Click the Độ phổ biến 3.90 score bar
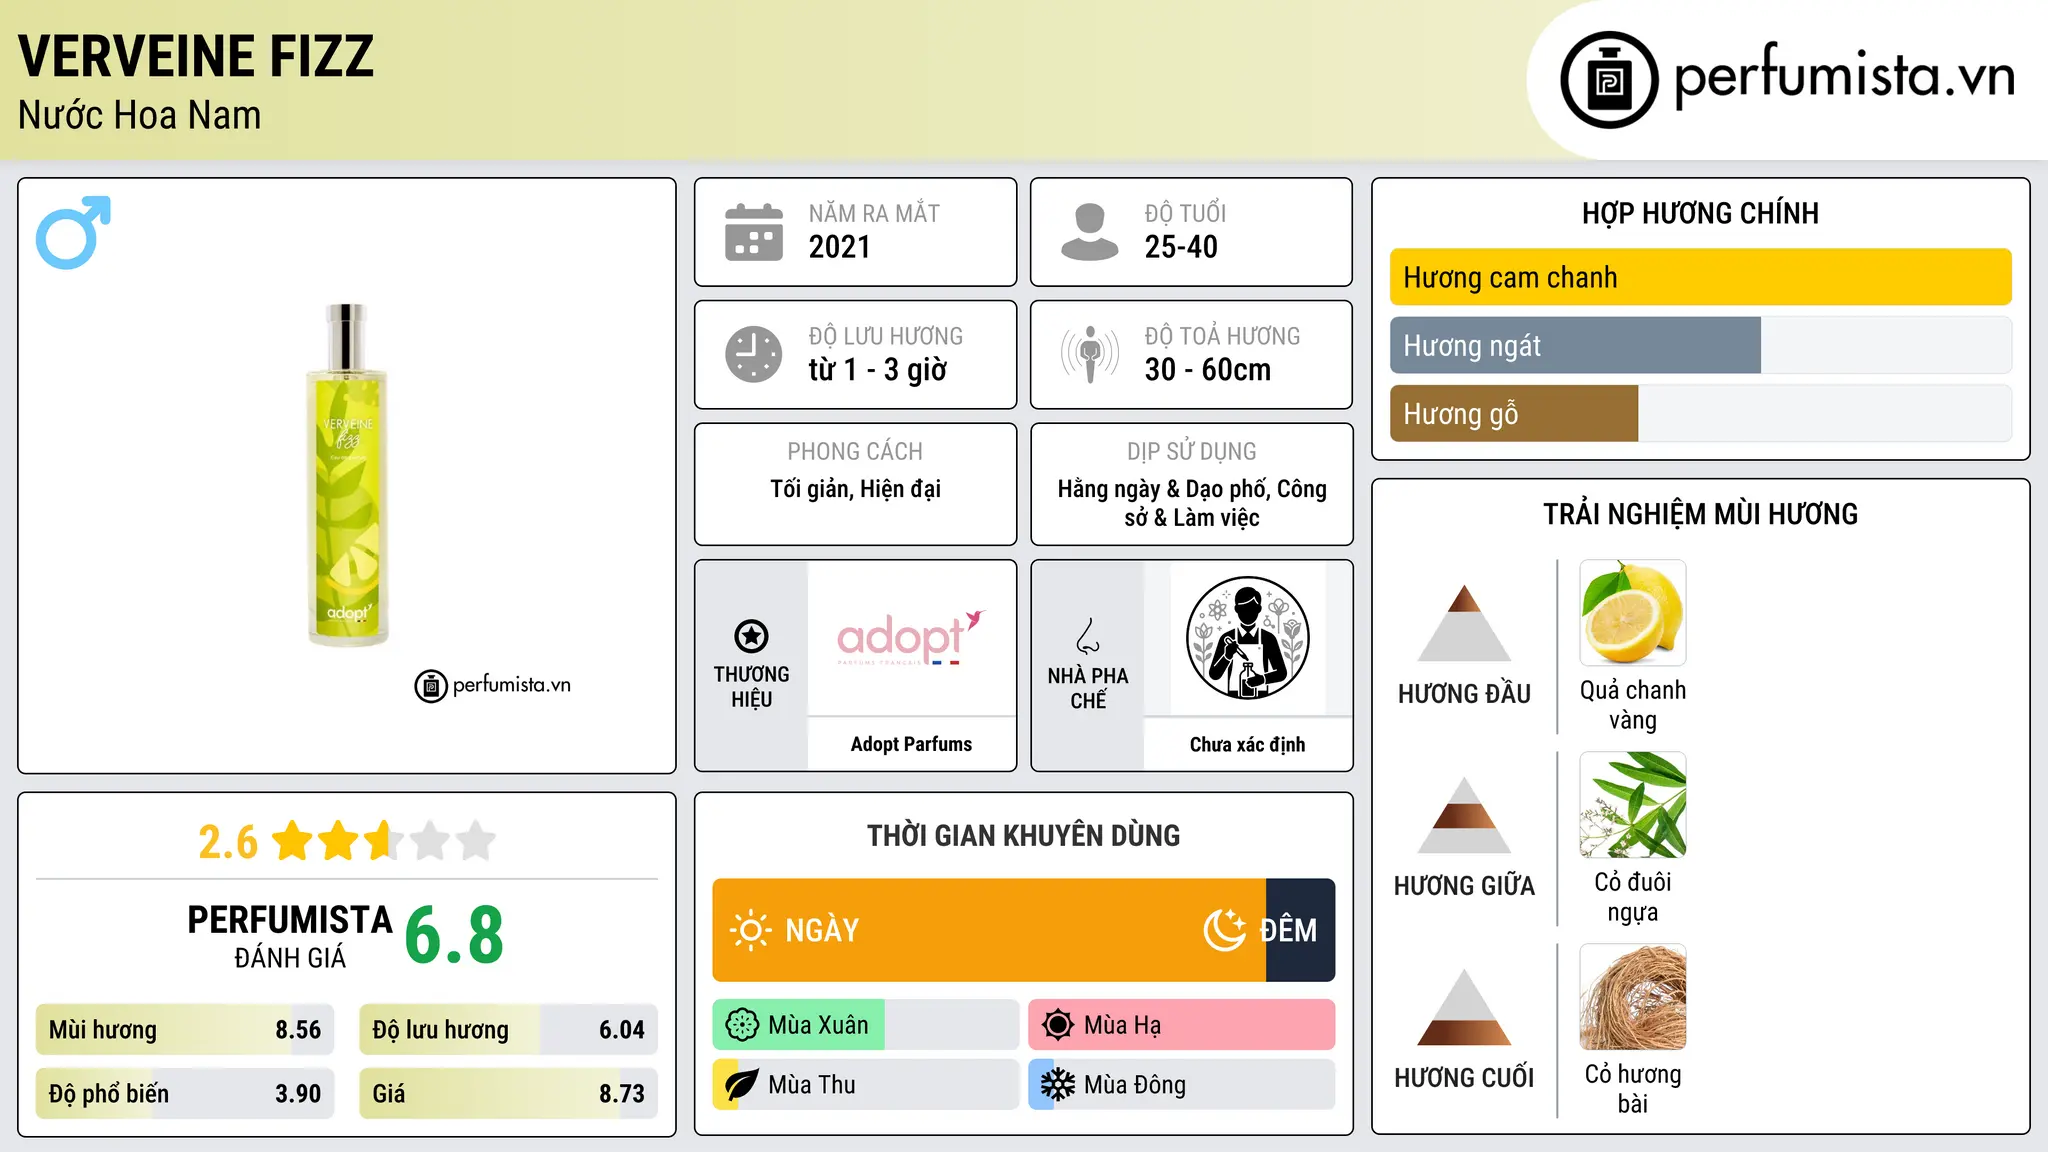 (185, 1093)
